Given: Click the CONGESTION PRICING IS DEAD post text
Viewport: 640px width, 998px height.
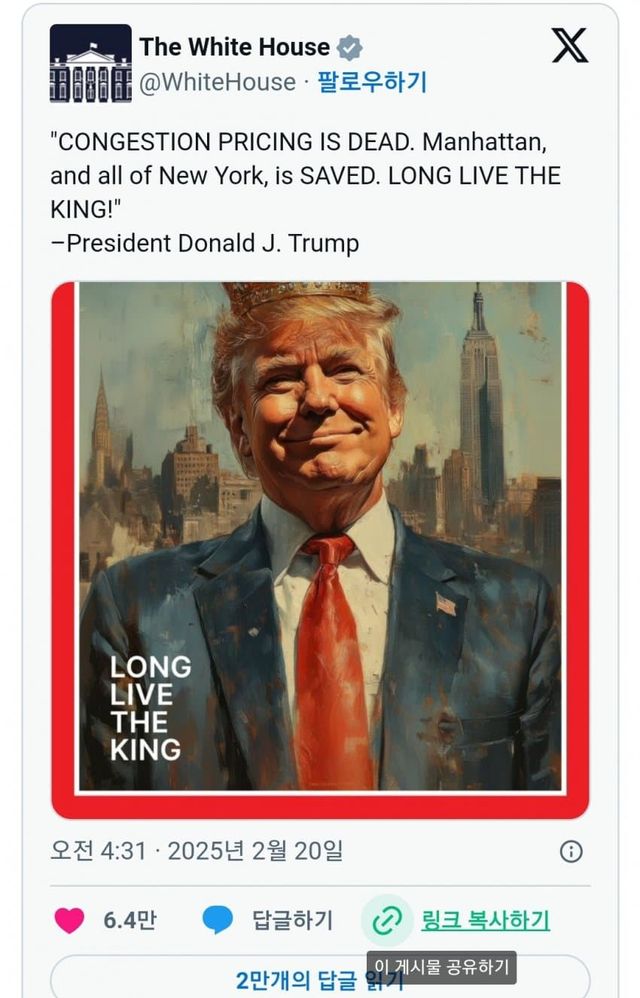Looking at the screenshot, I should [306, 192].
